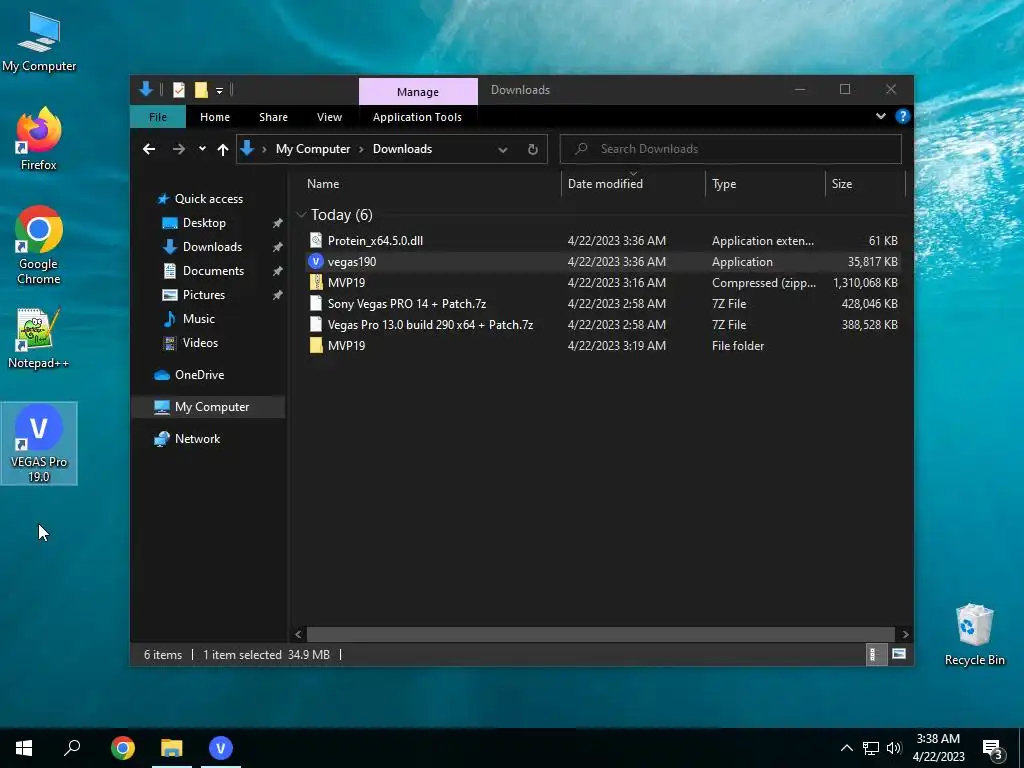The image size is (1024, 768).
Task: Open the Help question mark icon
Action: [x=903, y=116]
